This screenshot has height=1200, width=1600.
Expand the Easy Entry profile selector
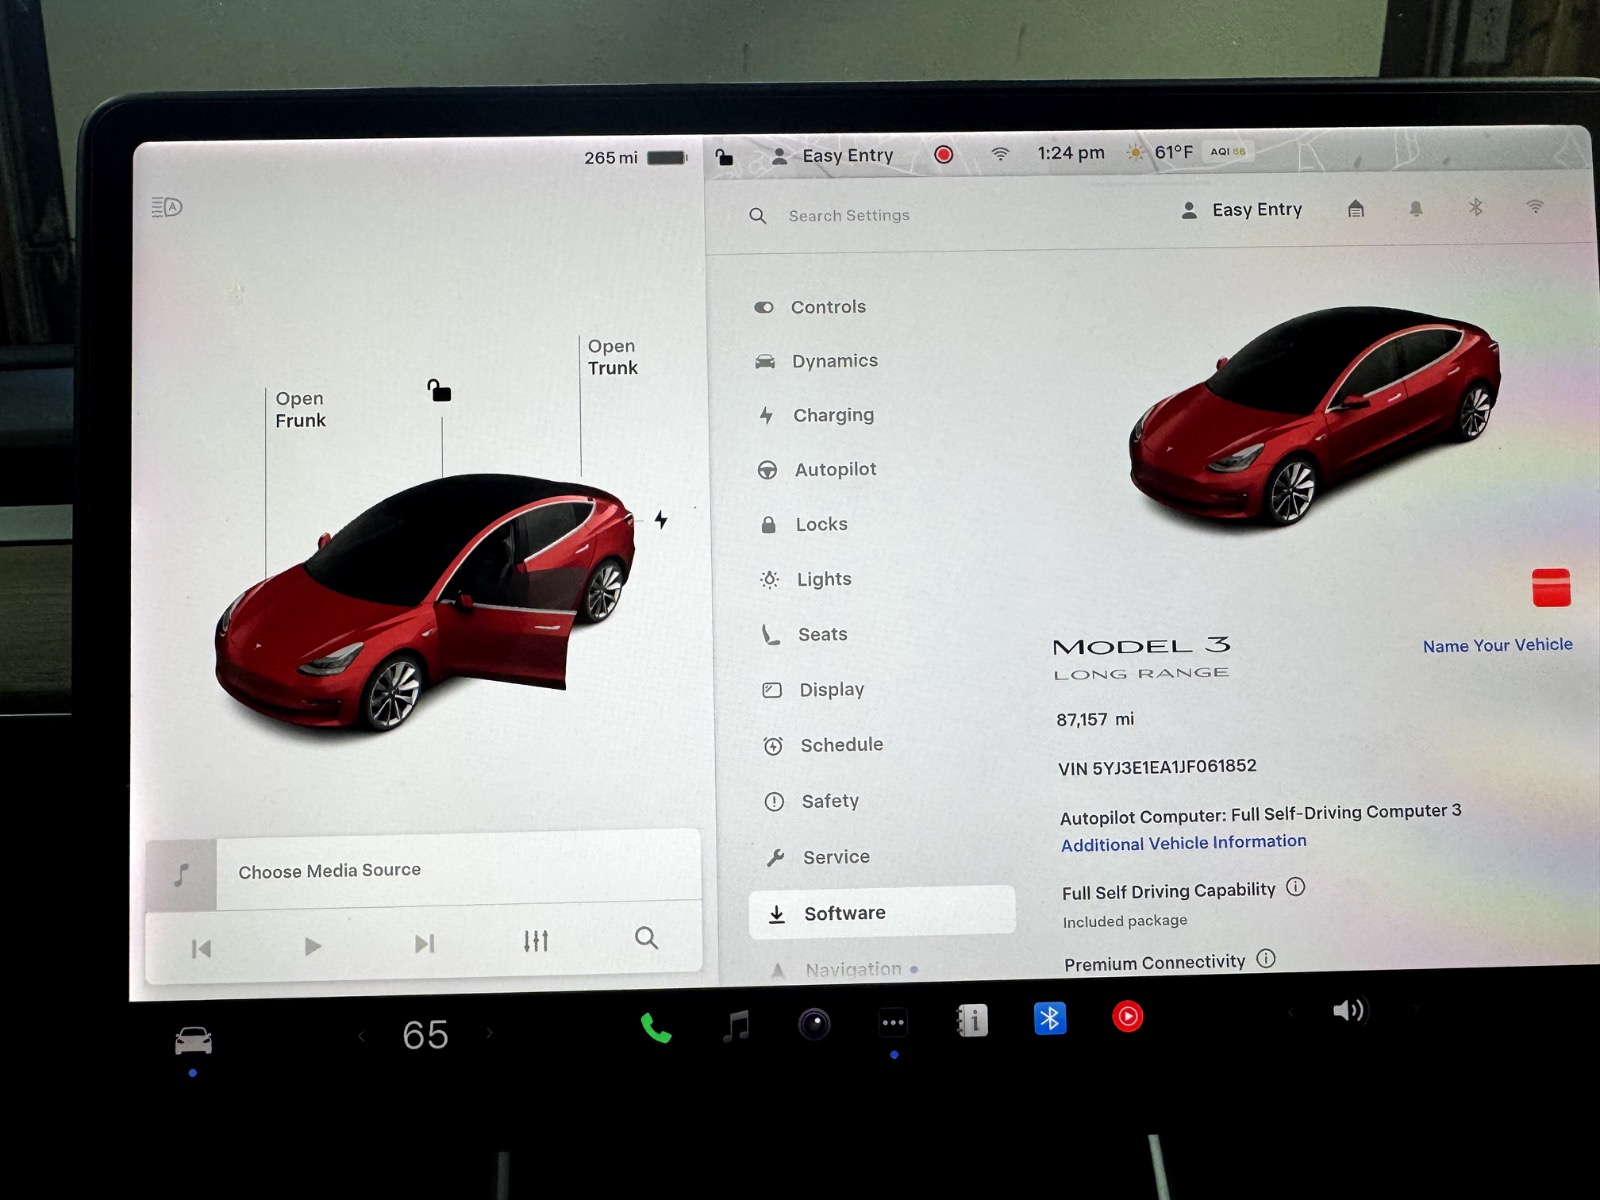coord(1243,210)
